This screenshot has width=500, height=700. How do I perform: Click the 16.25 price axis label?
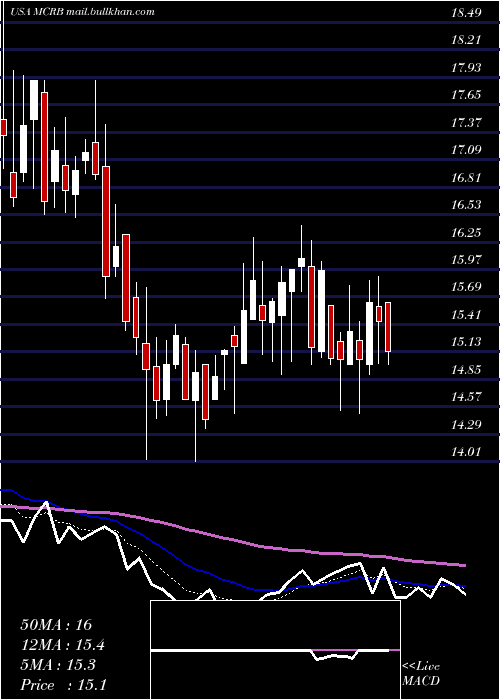466,233
